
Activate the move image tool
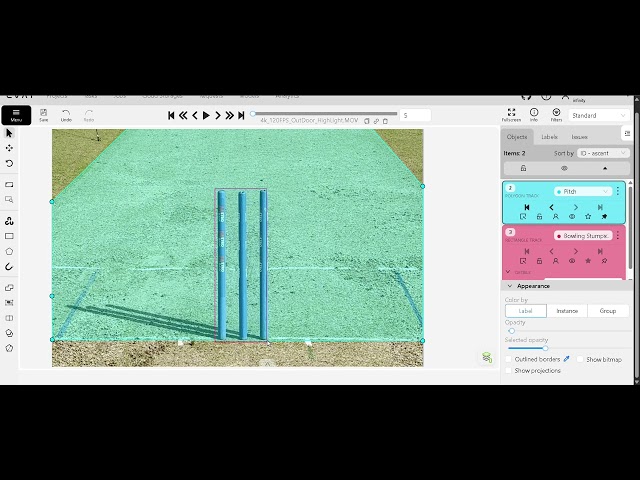[x=9, y=148]
